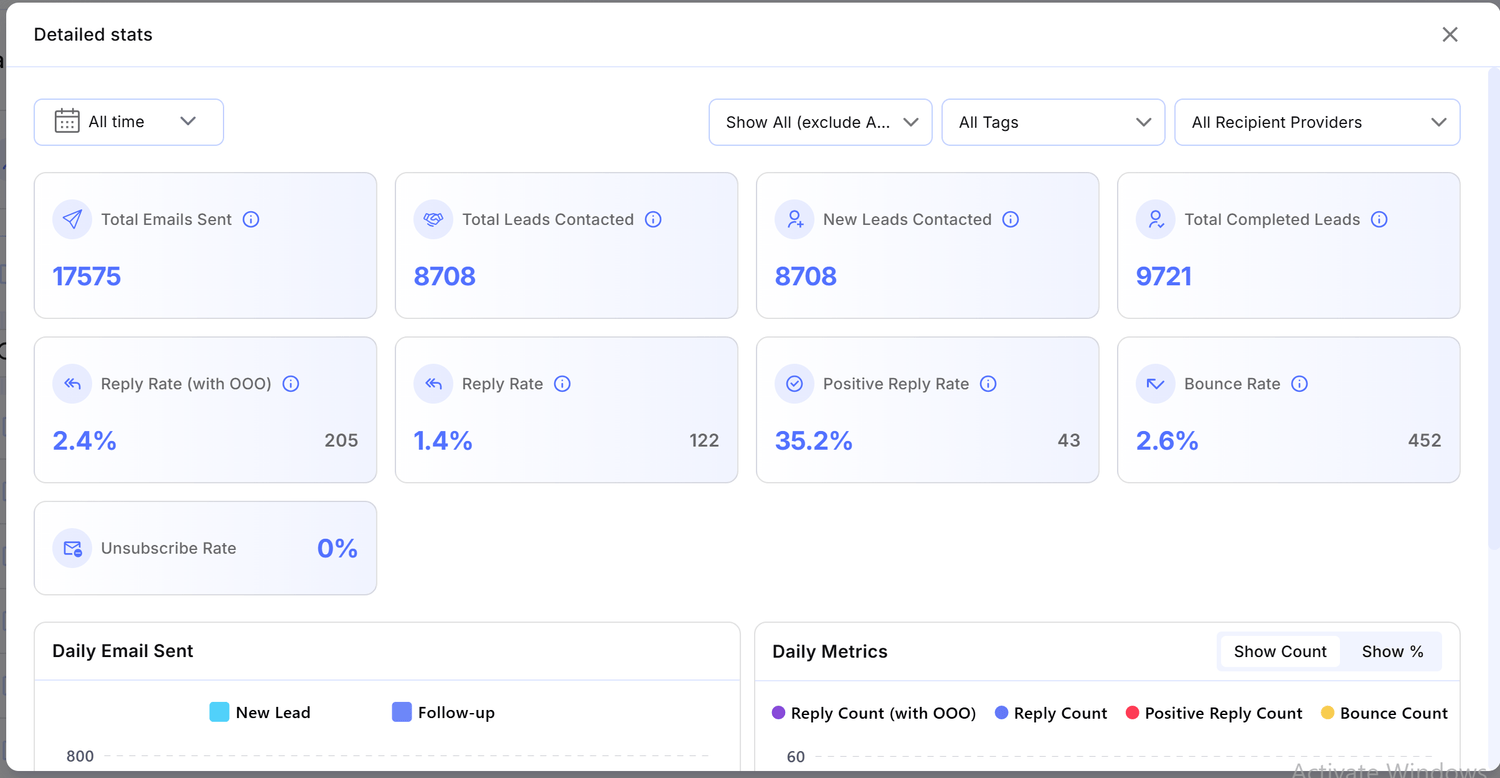Toggle Bounce Count series in Daily Metrics

[x=1384, y=713]
